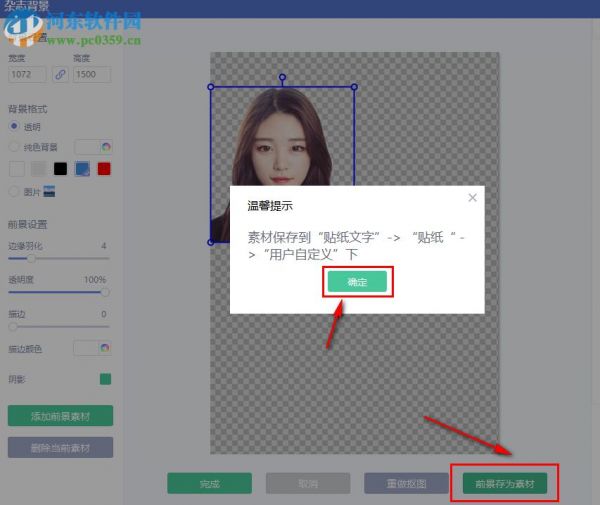
Task: Click the top rotation handle of photo
Action: [282, 77]
